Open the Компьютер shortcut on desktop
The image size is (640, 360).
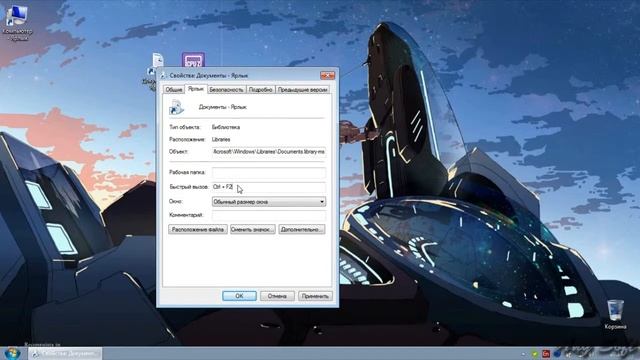[x=17, y=22]
